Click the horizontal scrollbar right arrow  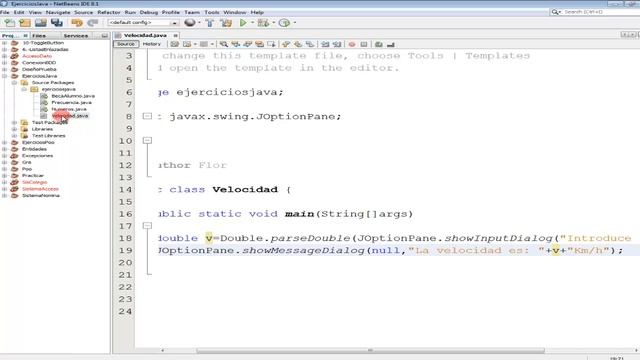pos(636,351)
